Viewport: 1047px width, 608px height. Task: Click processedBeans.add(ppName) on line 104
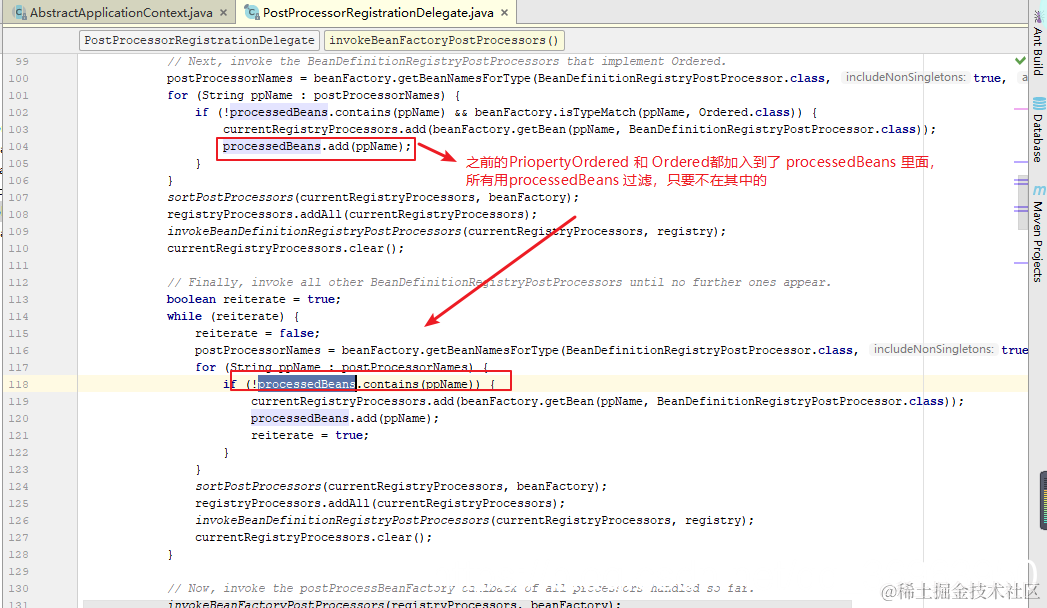(317, 146)
